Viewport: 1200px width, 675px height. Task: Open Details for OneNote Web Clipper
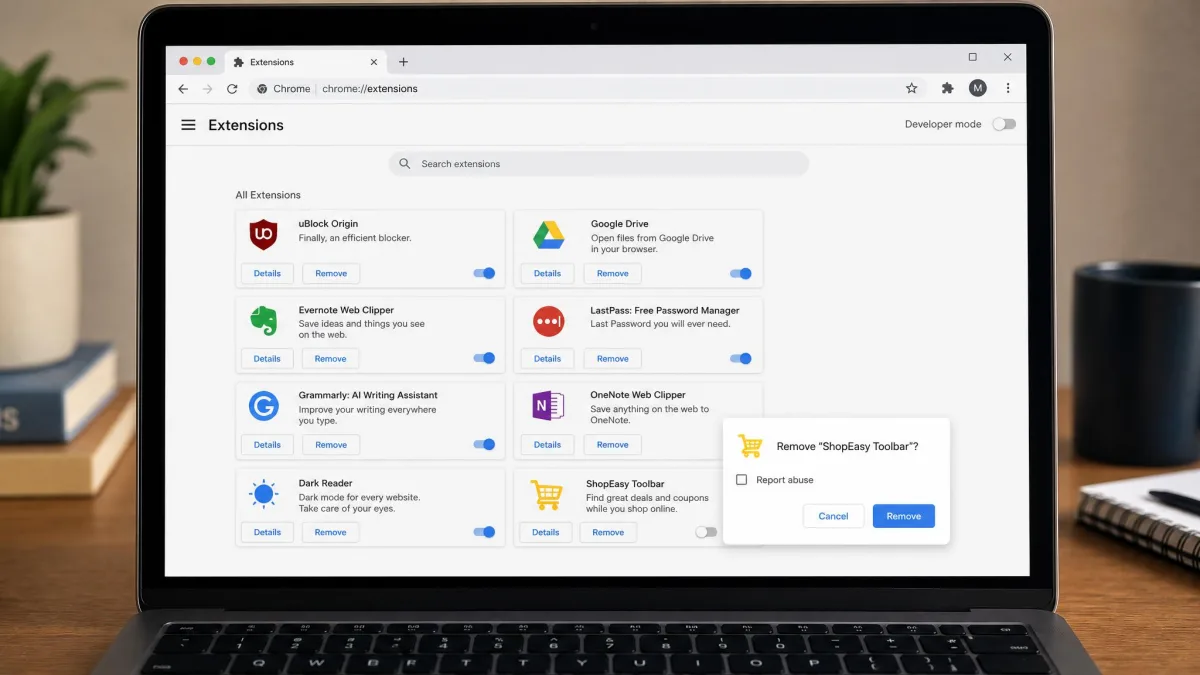(547, 444)
